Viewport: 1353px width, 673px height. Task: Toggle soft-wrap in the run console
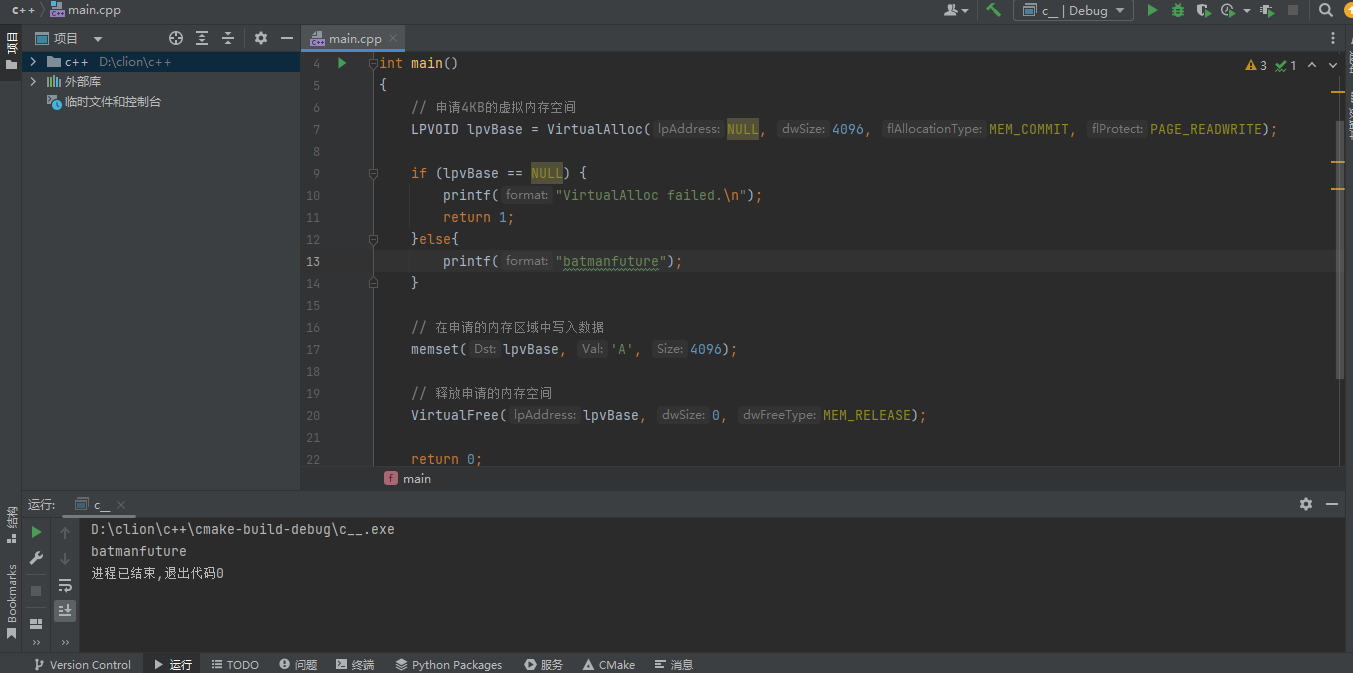(x=65, y=585)
